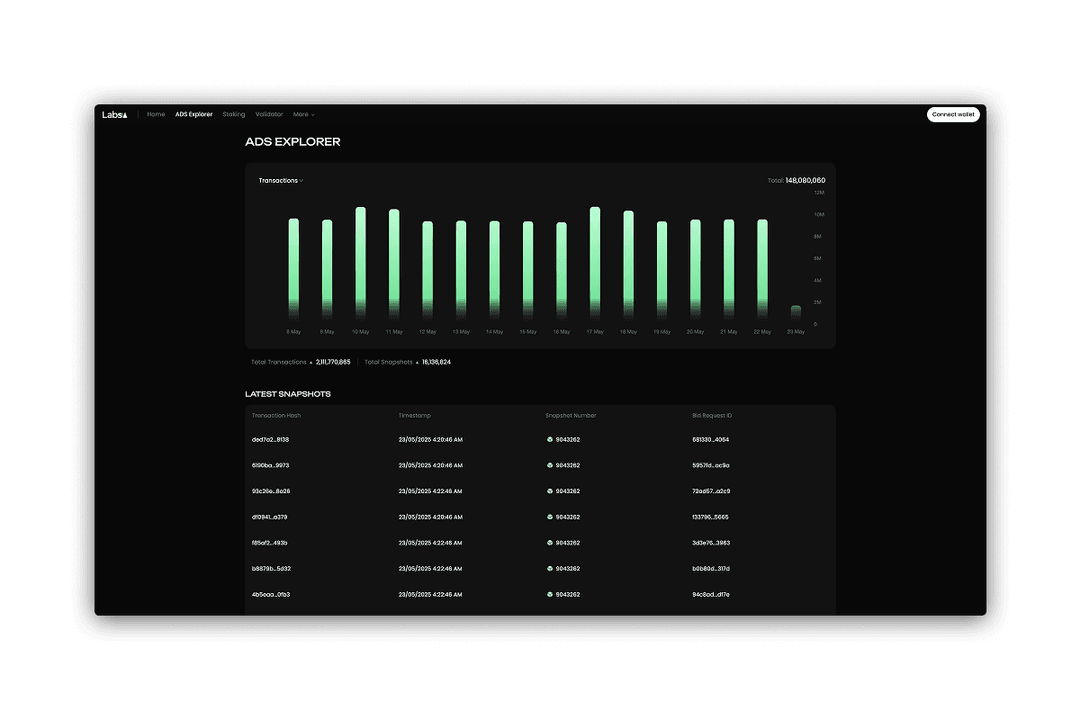This screenshot has width=1080, height=720.
Task: Click the ADS EXPLORER page heading
Action: point(293,142)
